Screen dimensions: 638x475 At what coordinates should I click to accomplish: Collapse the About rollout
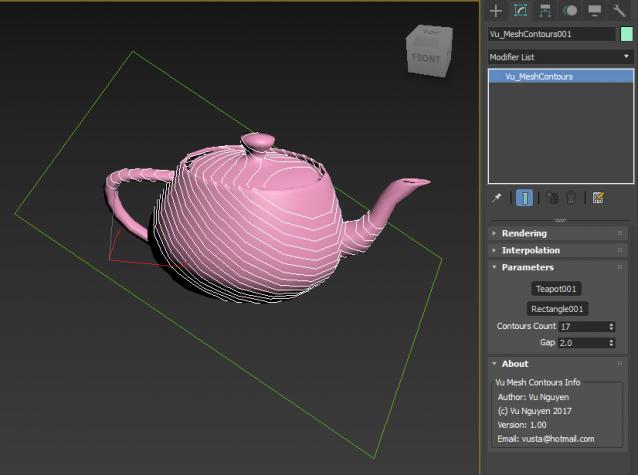click(x=515, y=364)
